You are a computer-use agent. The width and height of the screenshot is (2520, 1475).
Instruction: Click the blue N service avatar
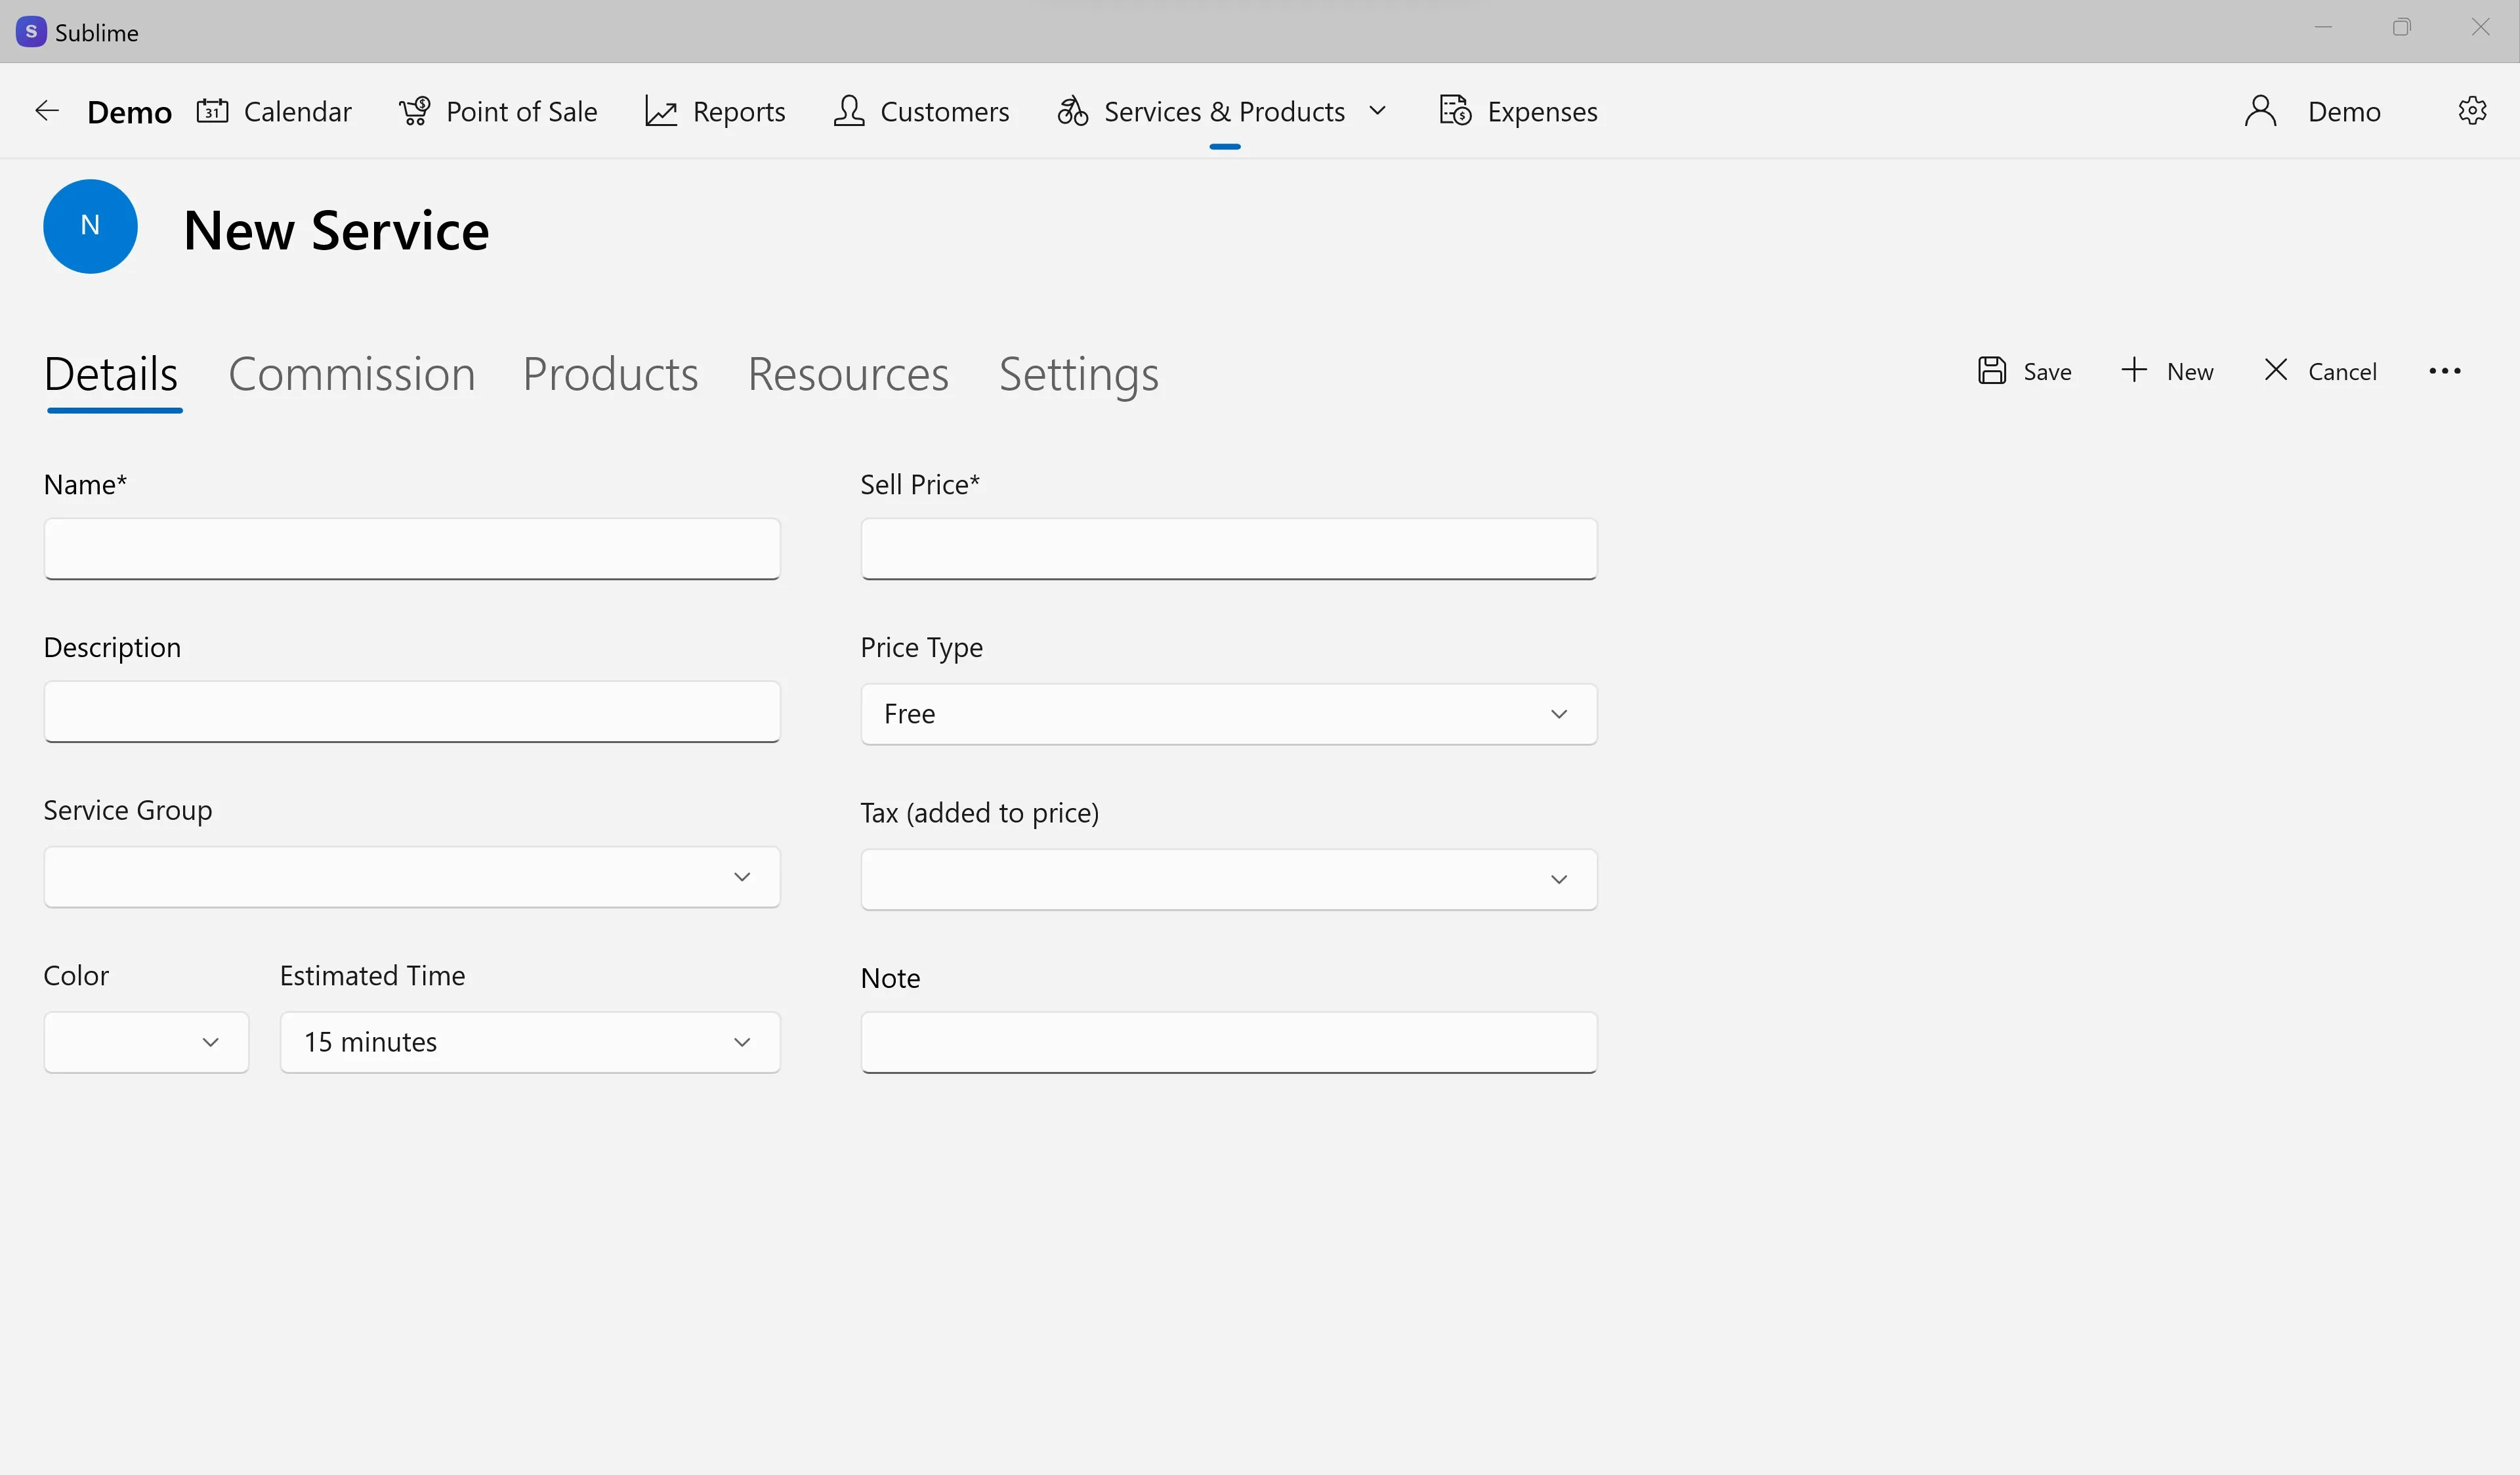click(90, 226)
